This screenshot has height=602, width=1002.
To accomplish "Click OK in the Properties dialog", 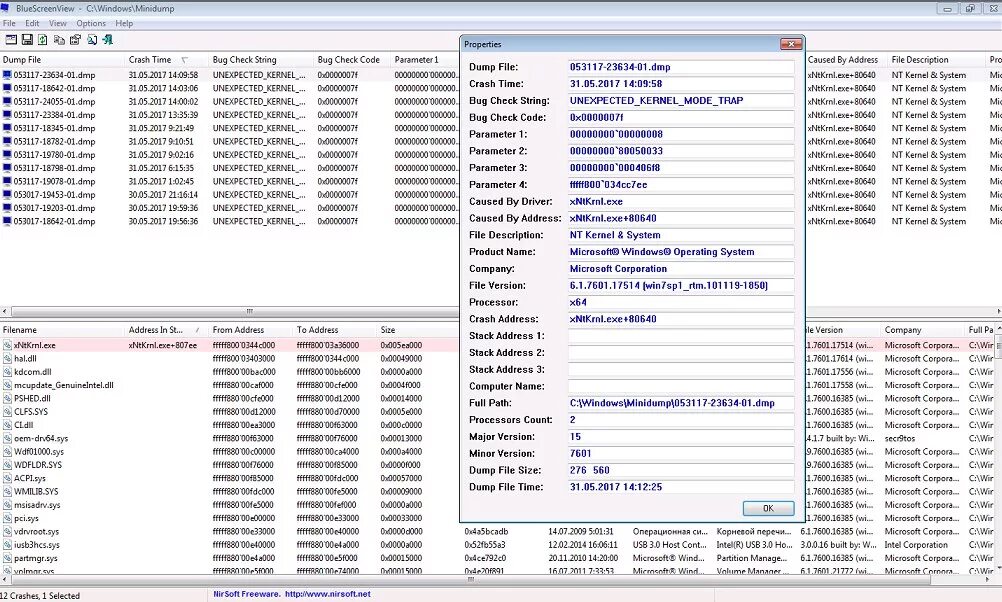I will pyautogui.click(x=768, y=508).
